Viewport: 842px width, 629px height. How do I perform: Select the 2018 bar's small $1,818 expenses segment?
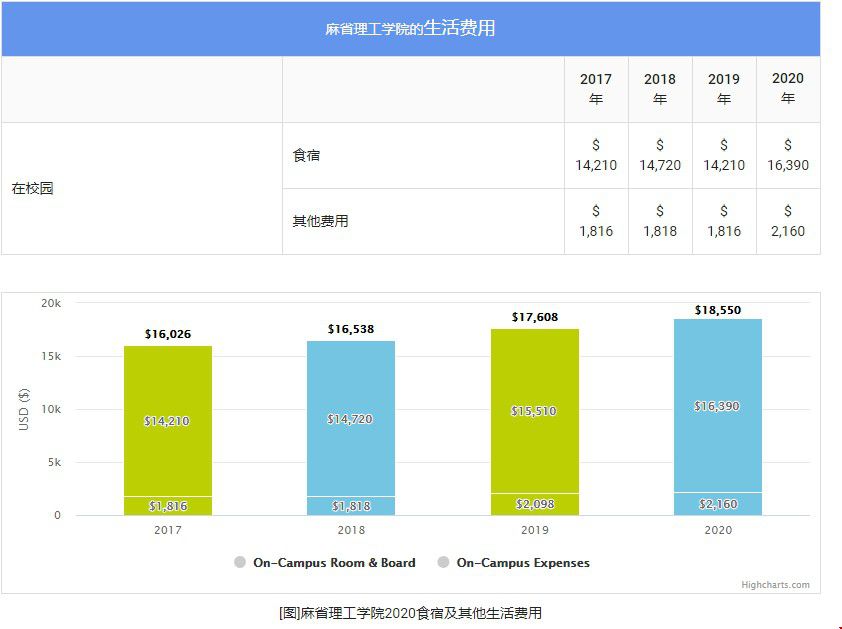click(x=351, y=506)
